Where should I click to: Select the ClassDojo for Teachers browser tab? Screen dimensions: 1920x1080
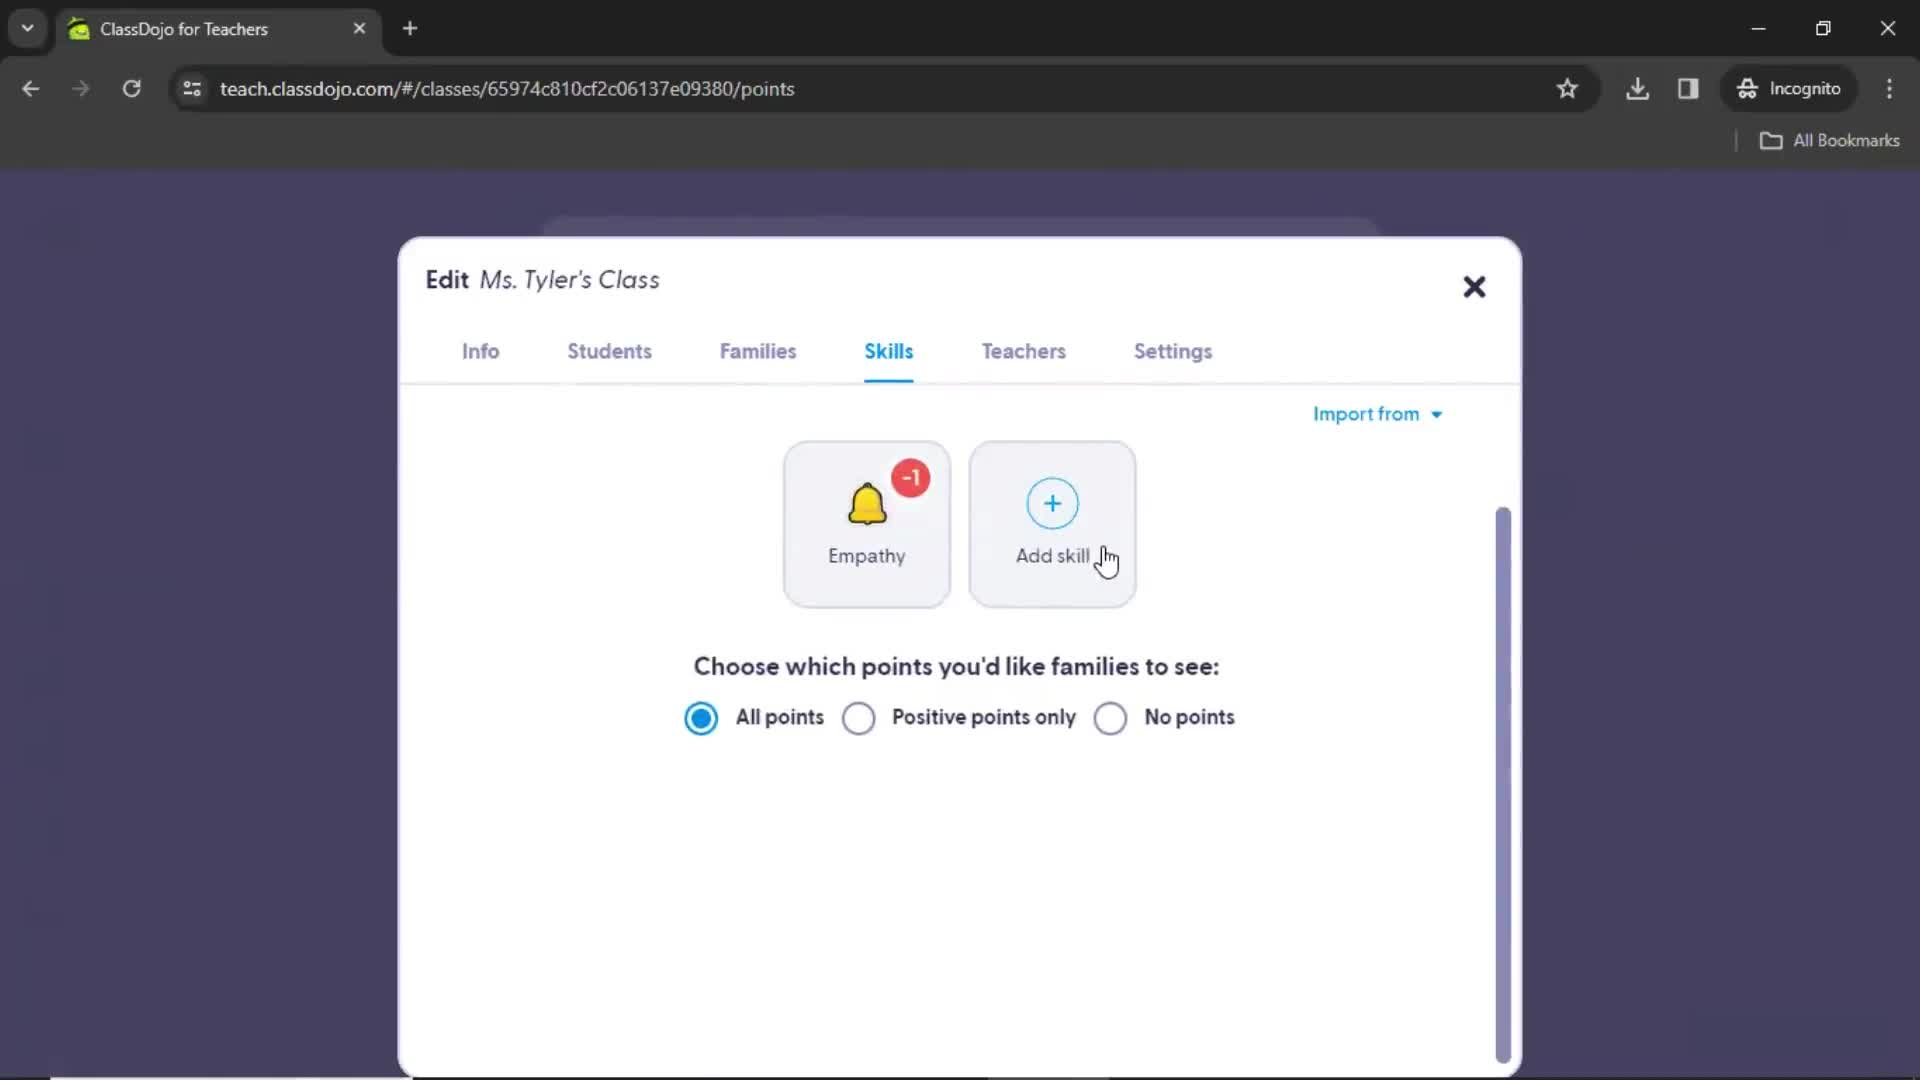point(217,29)
